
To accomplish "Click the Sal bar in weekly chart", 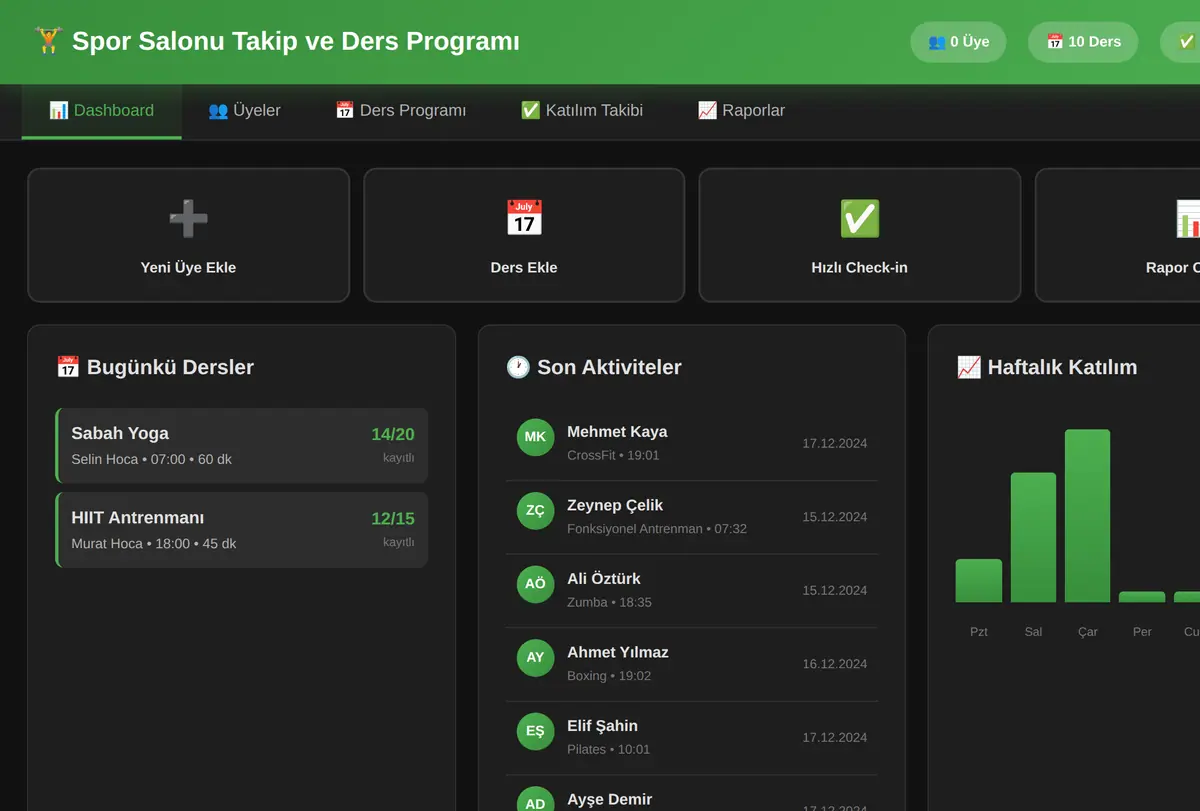I will coord(1033,538).
